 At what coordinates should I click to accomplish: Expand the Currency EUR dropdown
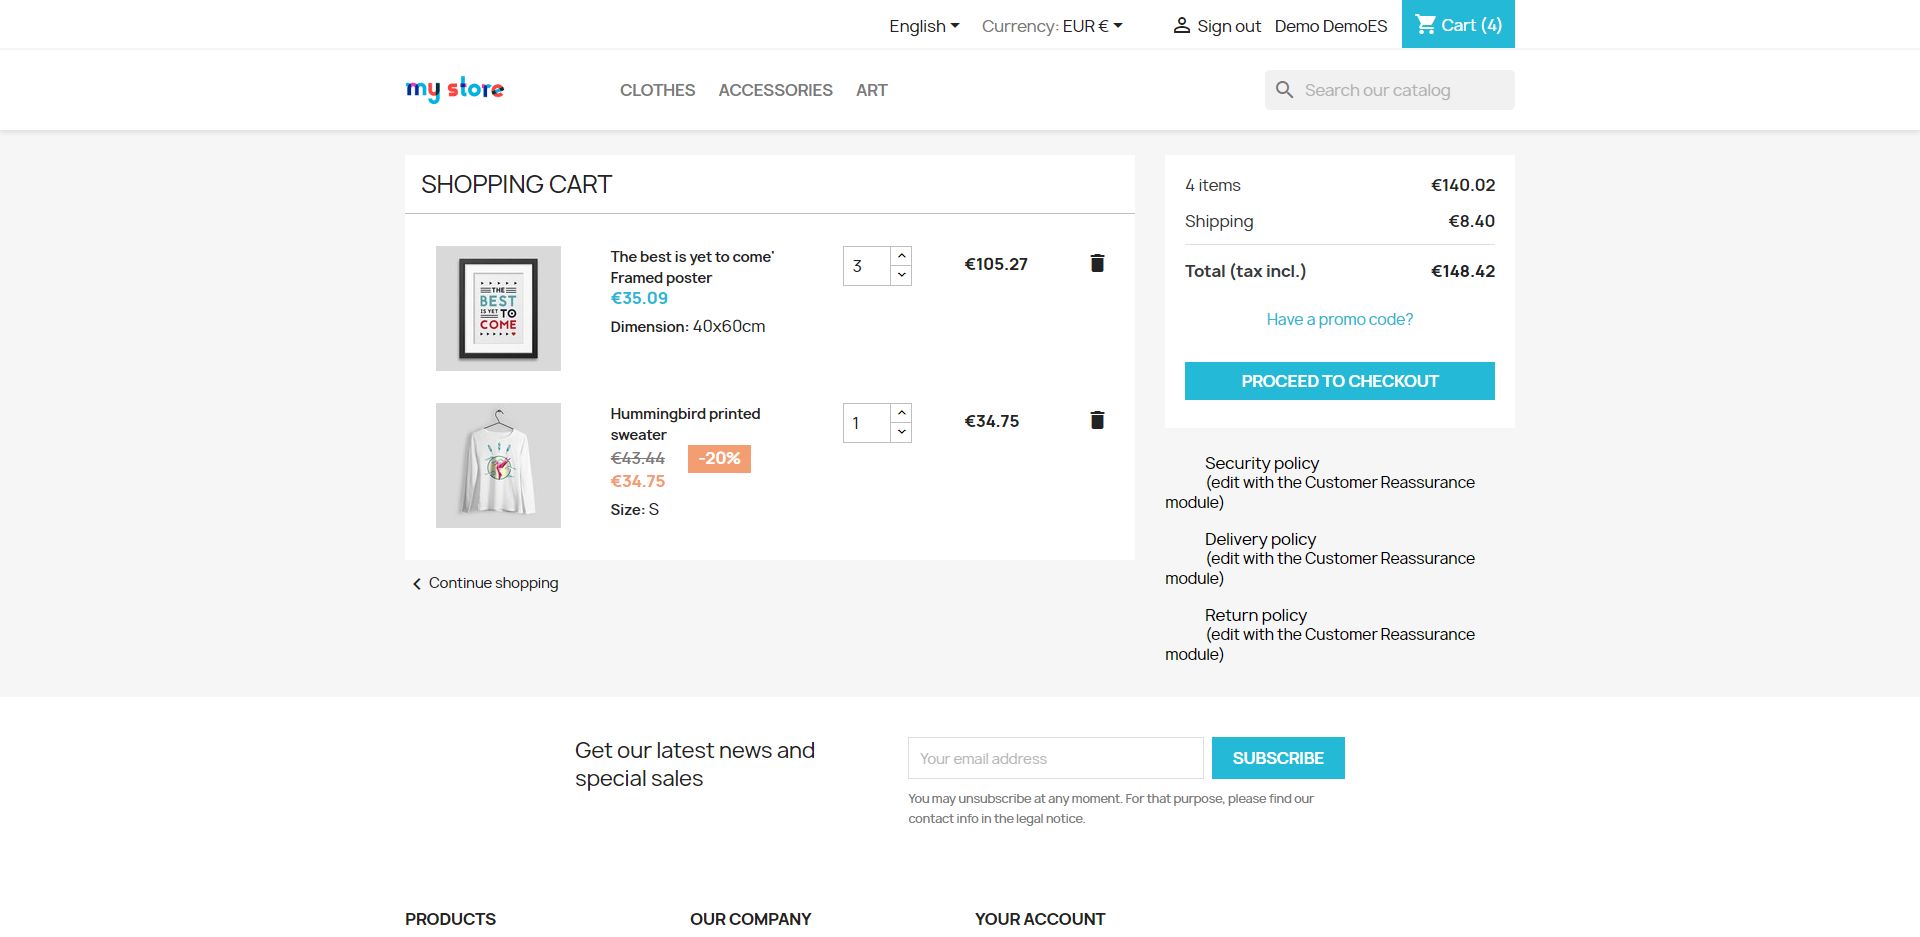[x=1052, y=26]
